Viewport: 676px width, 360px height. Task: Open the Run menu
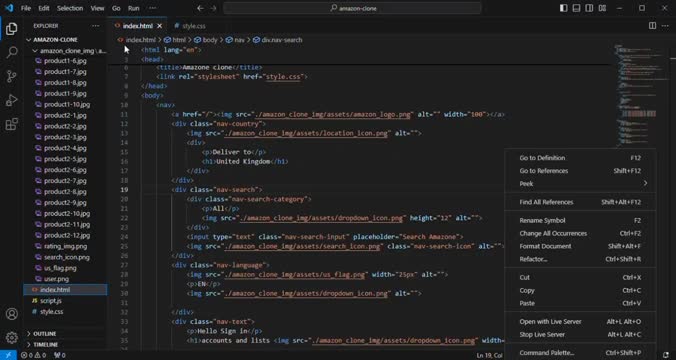coord(134,8)
